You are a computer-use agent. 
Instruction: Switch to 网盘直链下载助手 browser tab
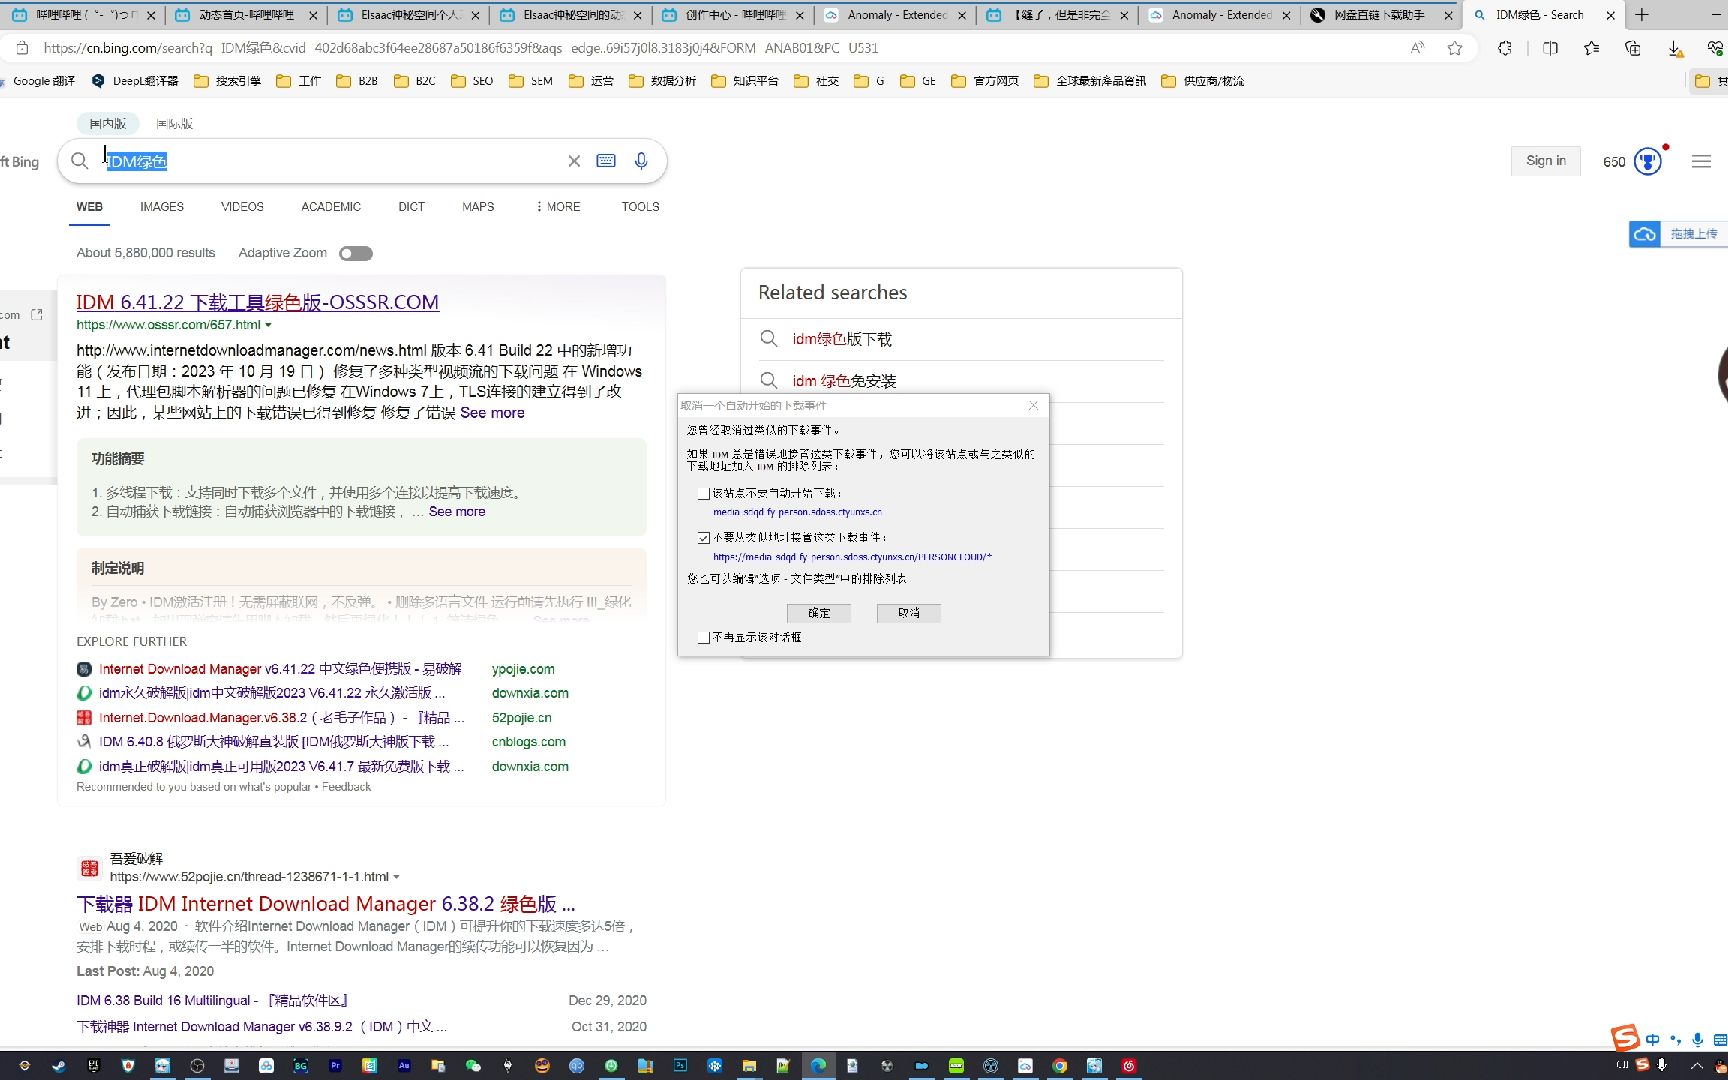click(1380, 15)
